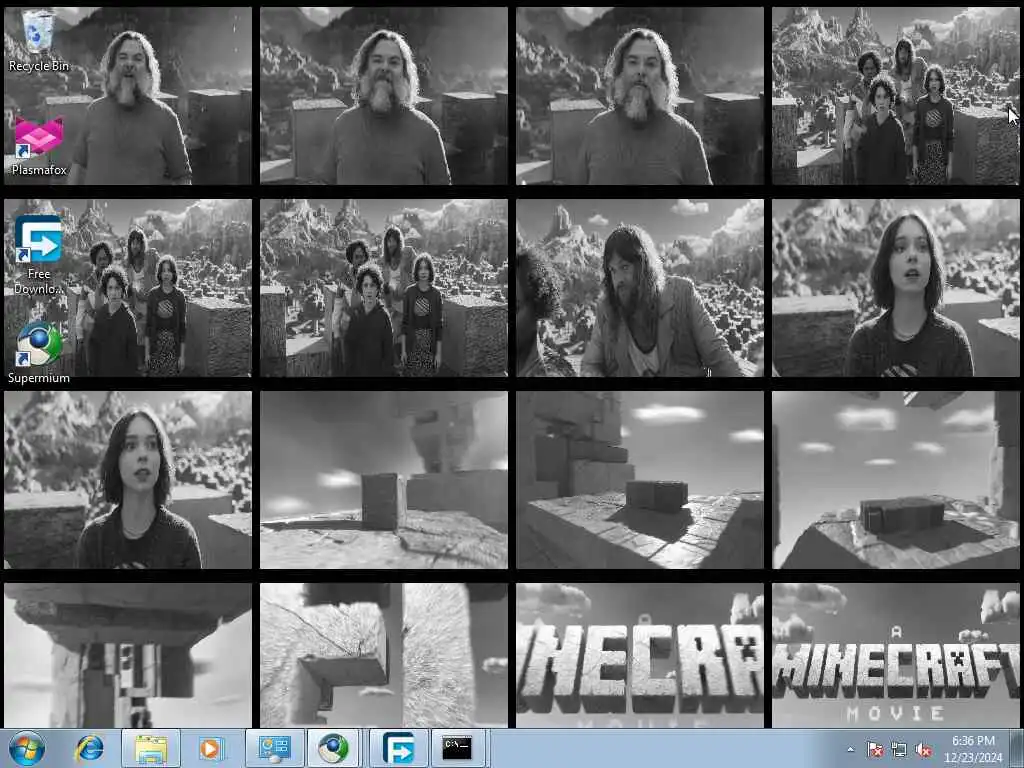Open the Action Center flag icon
This screenshot has width=1024, height=768.
pos(874,750)
